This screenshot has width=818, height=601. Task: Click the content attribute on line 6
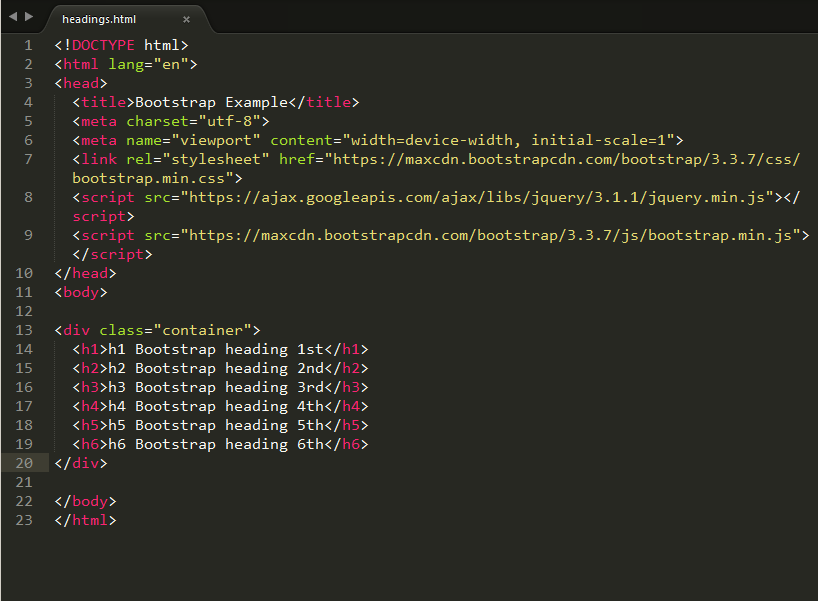(x=301, y=140)
